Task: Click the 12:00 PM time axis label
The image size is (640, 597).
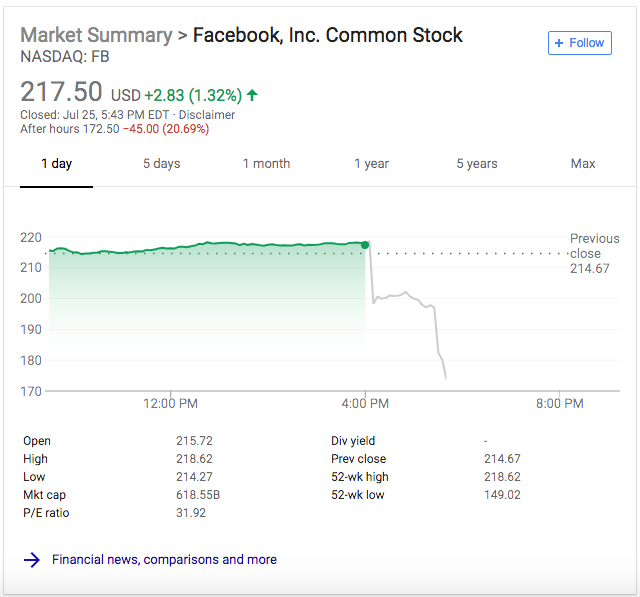Action: tap(170, 404)
